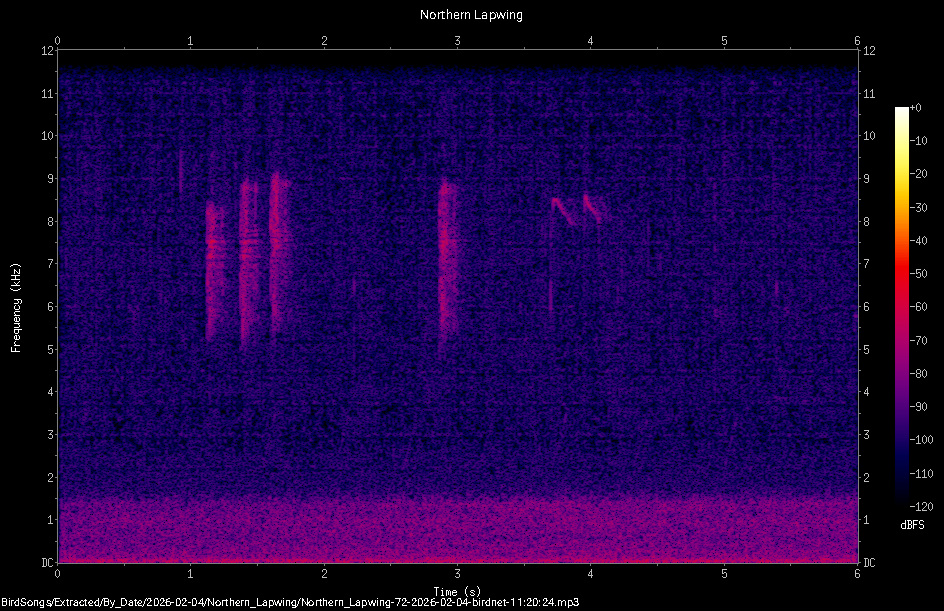Click the Northern Lapwing title text
The image size is (944, 611).
coord(471,14)
